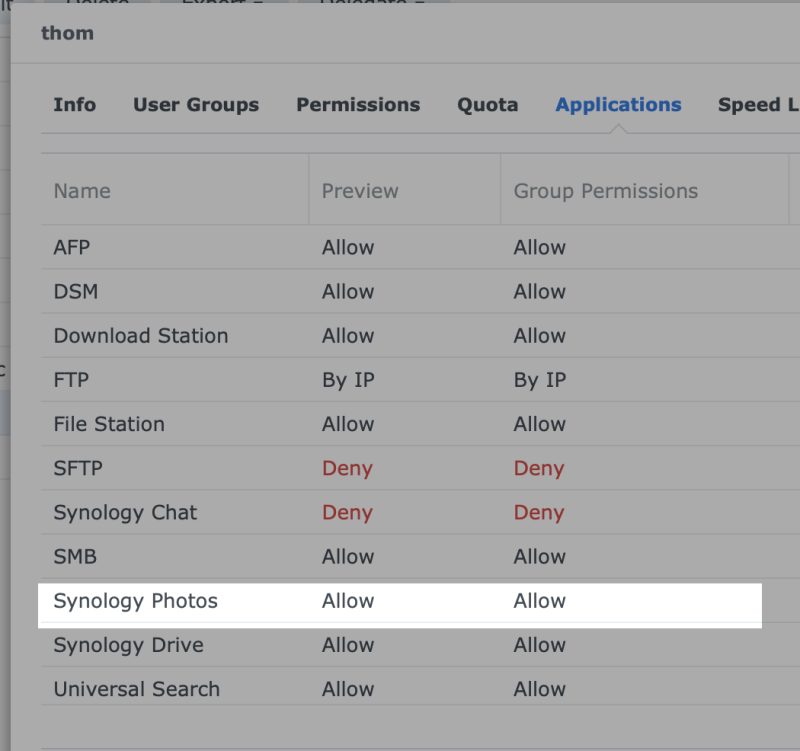Open the Speed Limit tab
This screenshot has width=800, height=751.
point(759,105)
